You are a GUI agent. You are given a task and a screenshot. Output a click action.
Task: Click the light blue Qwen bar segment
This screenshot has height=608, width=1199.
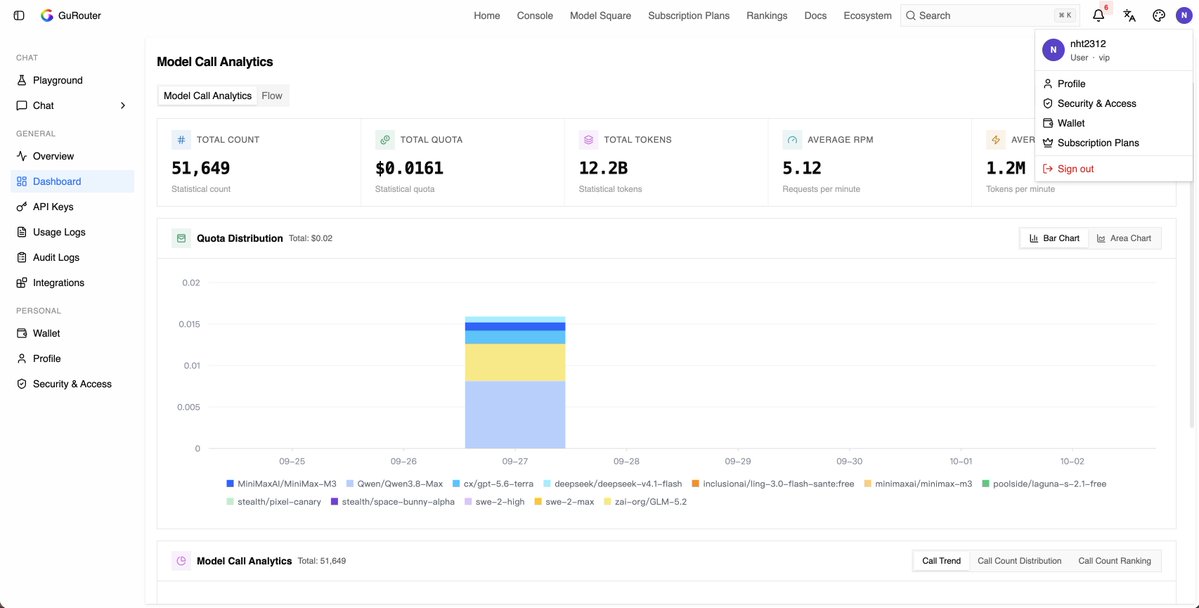point(515,415)
